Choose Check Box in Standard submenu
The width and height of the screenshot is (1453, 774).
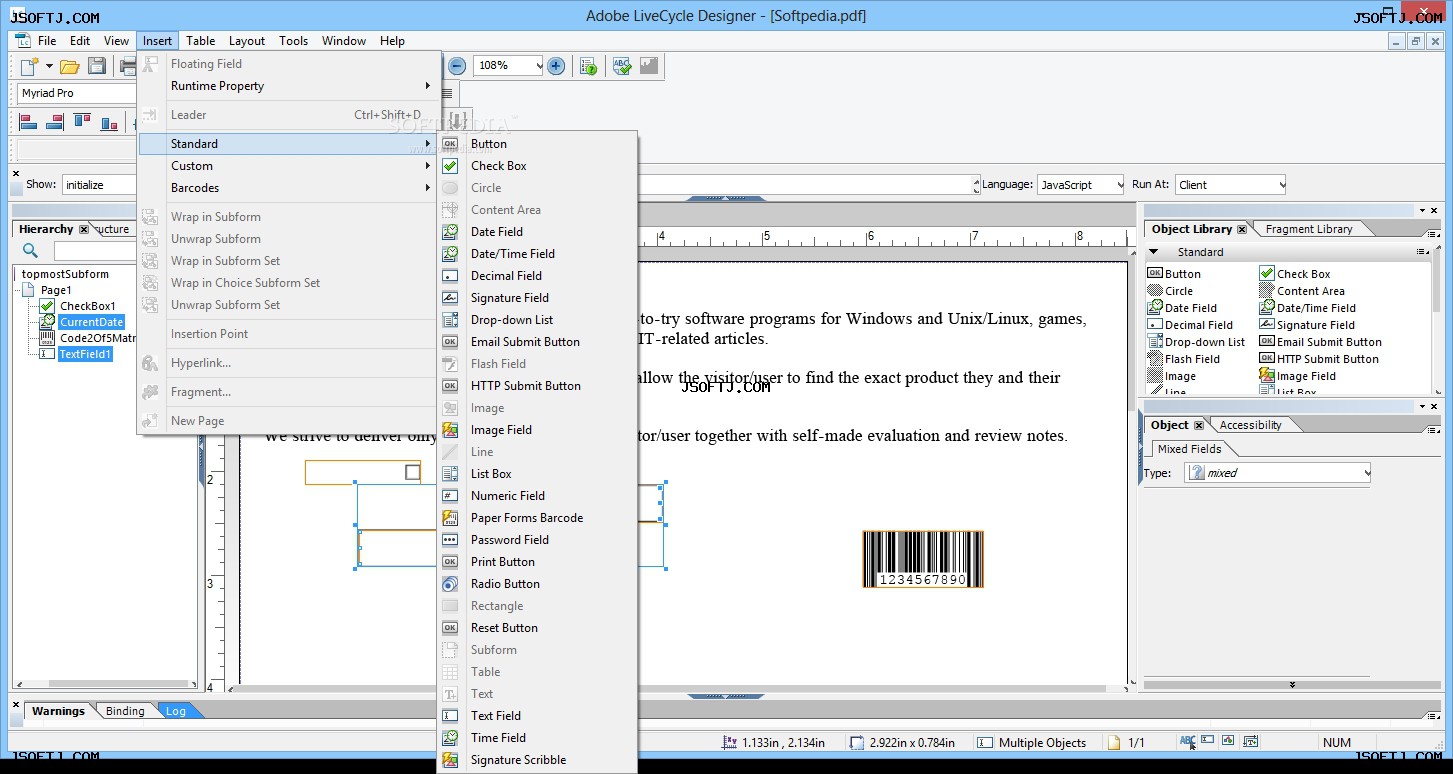pos(537,166)
